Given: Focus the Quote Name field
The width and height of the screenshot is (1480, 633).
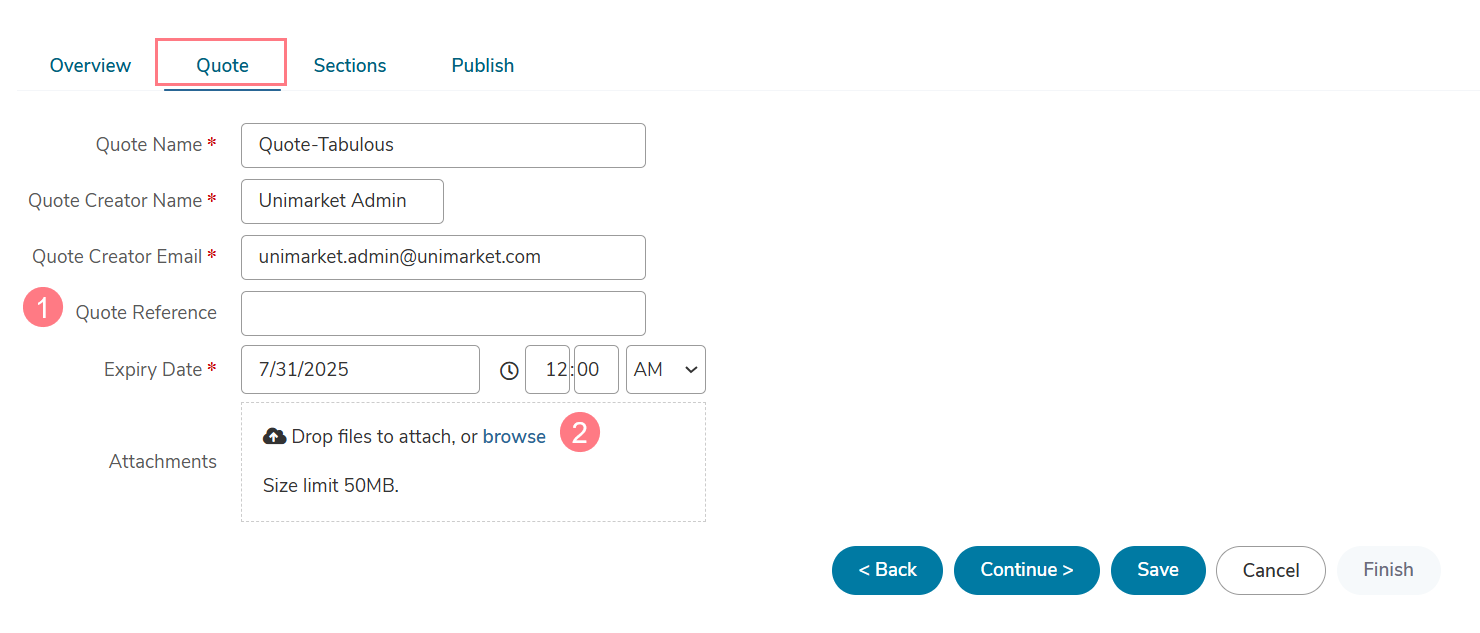Looking at the screenshot, I should click(x=443, y=145).
